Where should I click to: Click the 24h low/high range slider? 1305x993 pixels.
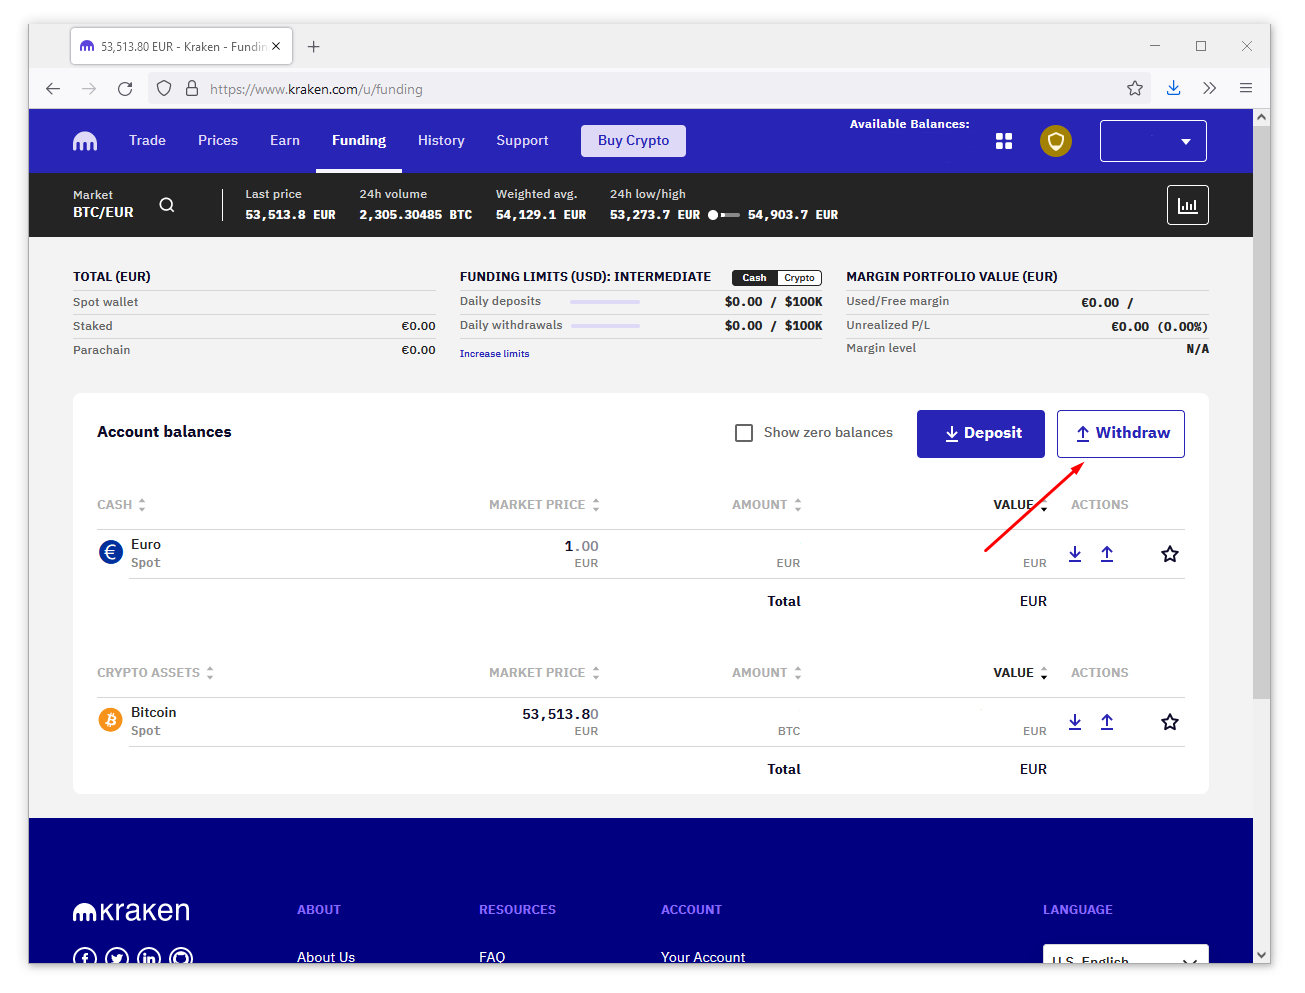[x=724, y=215]
